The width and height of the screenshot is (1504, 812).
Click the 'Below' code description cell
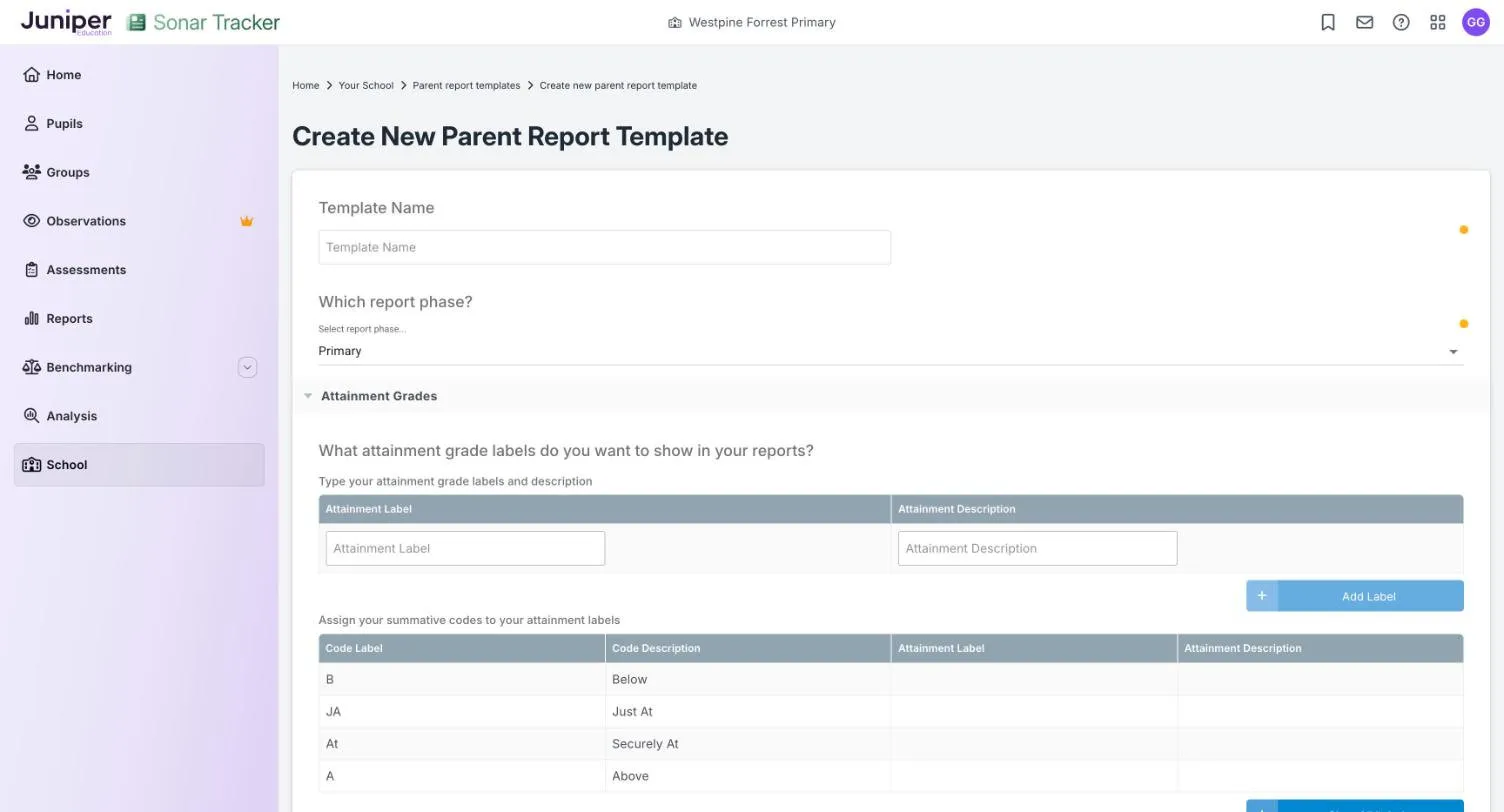pyautogui.click(x=748, y=680)
